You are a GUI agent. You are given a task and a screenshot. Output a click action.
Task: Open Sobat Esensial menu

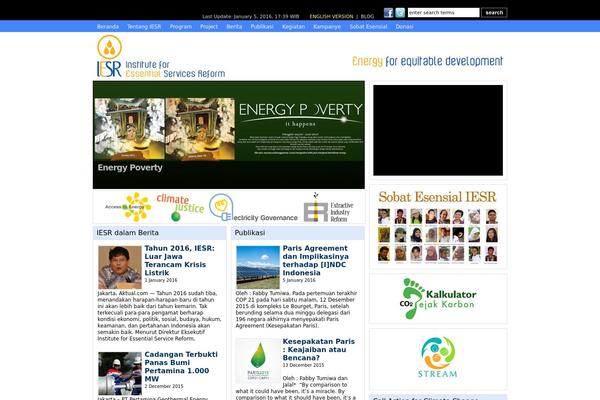click(x=368, y=26)
